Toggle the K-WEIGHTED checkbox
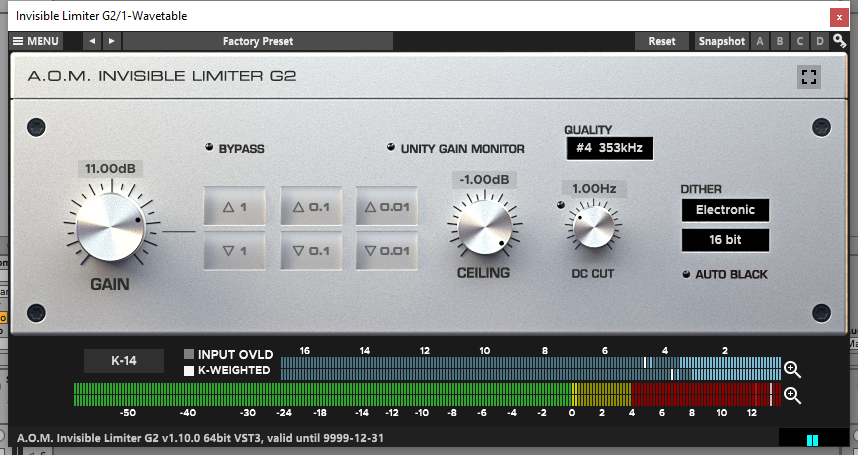Screen dimensions: 858x455 coord(189,371)
